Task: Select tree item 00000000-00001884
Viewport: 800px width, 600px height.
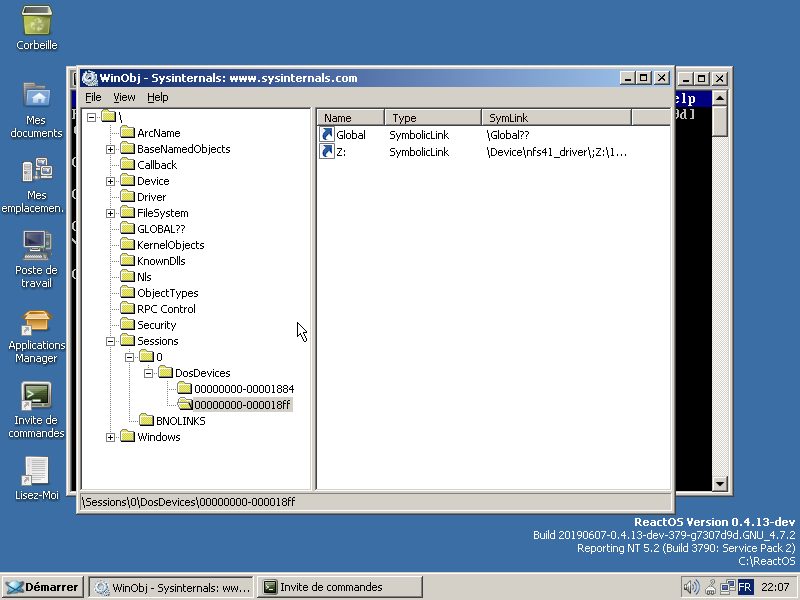Action: coord(244,389)
